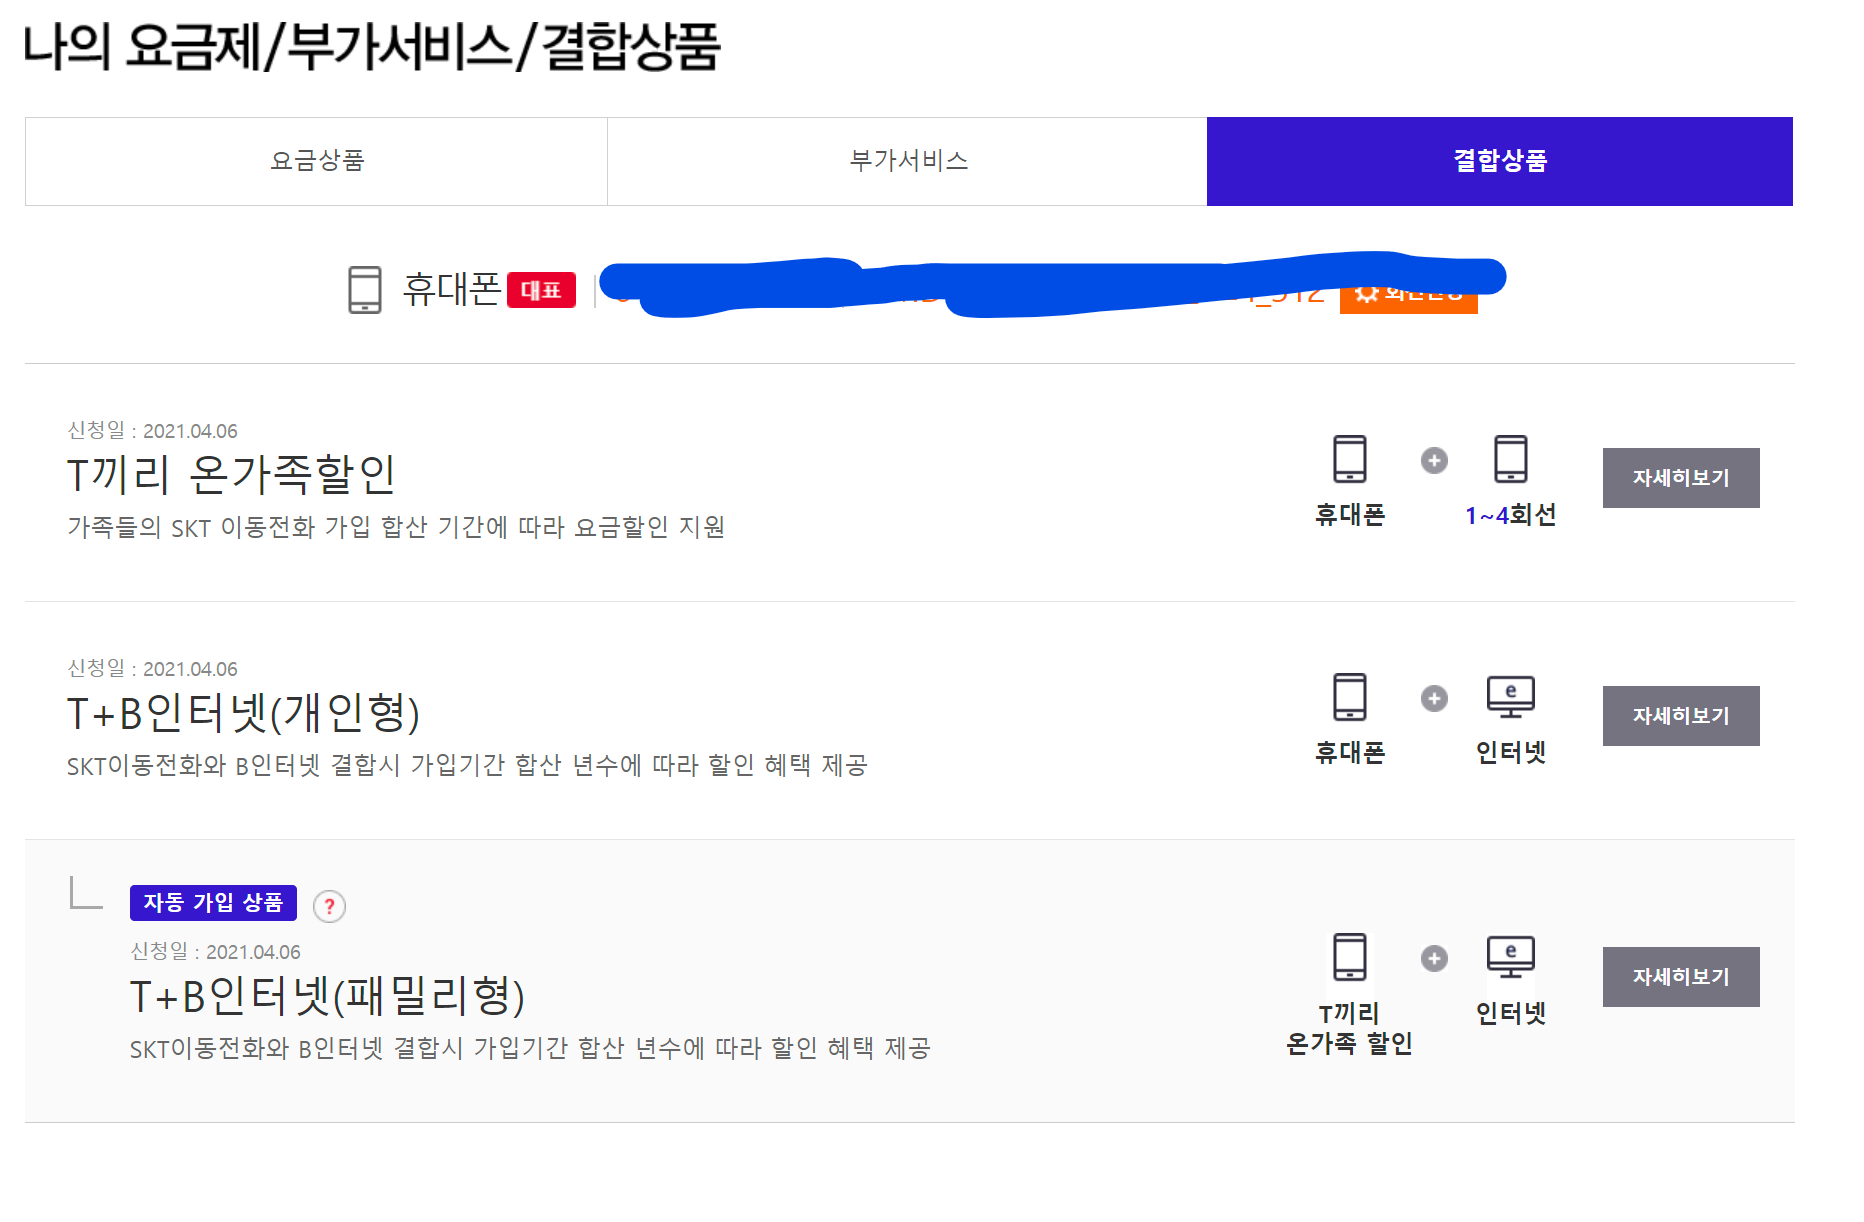Click the 자동 가입 상품 badge
1864x1222 pixels.
click(213, 903)
